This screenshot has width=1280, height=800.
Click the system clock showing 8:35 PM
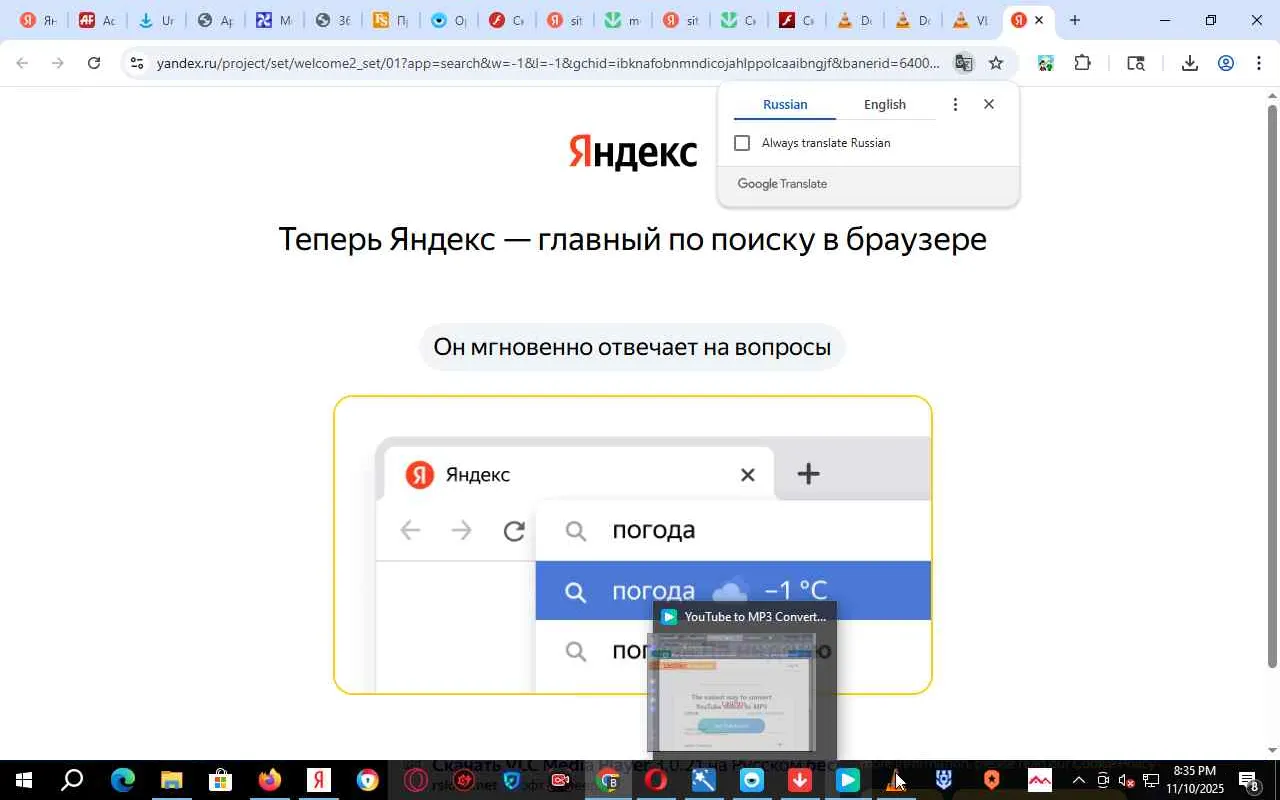pyautogui.click(x=1194, y=780)
